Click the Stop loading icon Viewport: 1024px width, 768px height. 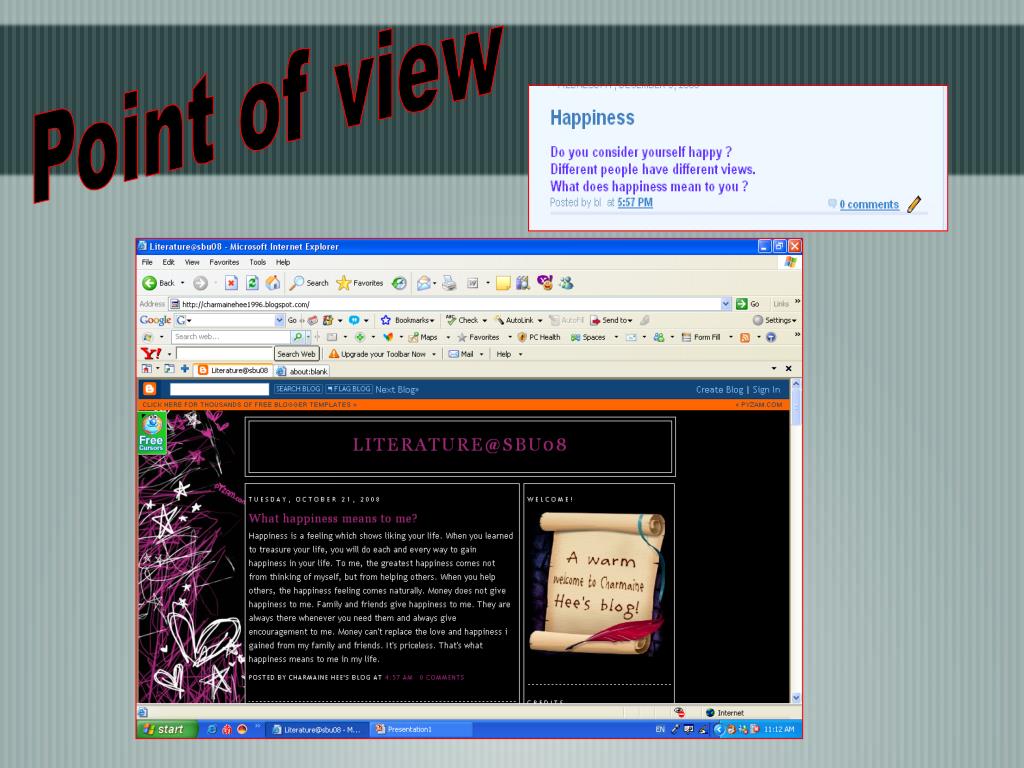pos(231,283)
